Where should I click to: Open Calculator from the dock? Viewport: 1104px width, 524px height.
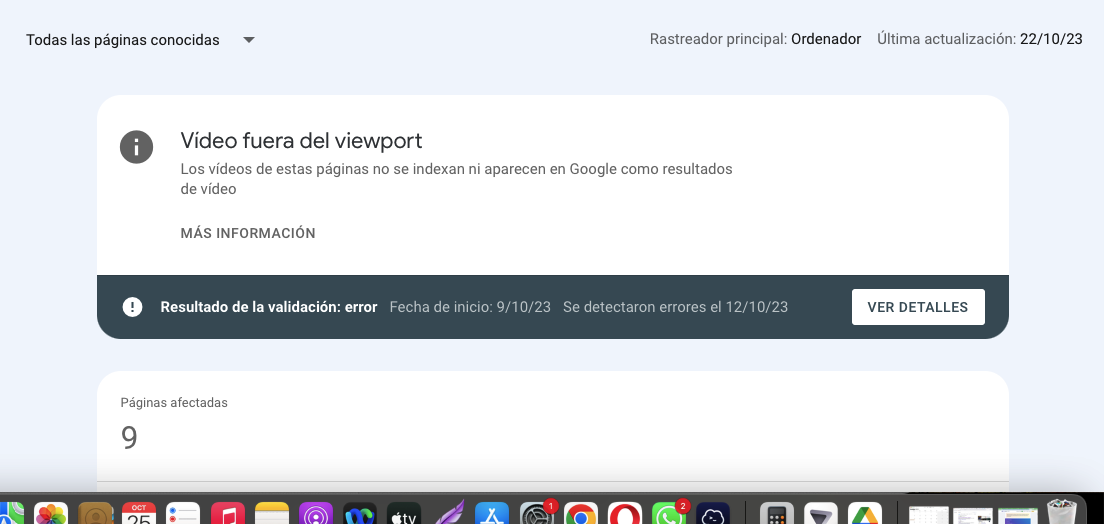point(777,513)
